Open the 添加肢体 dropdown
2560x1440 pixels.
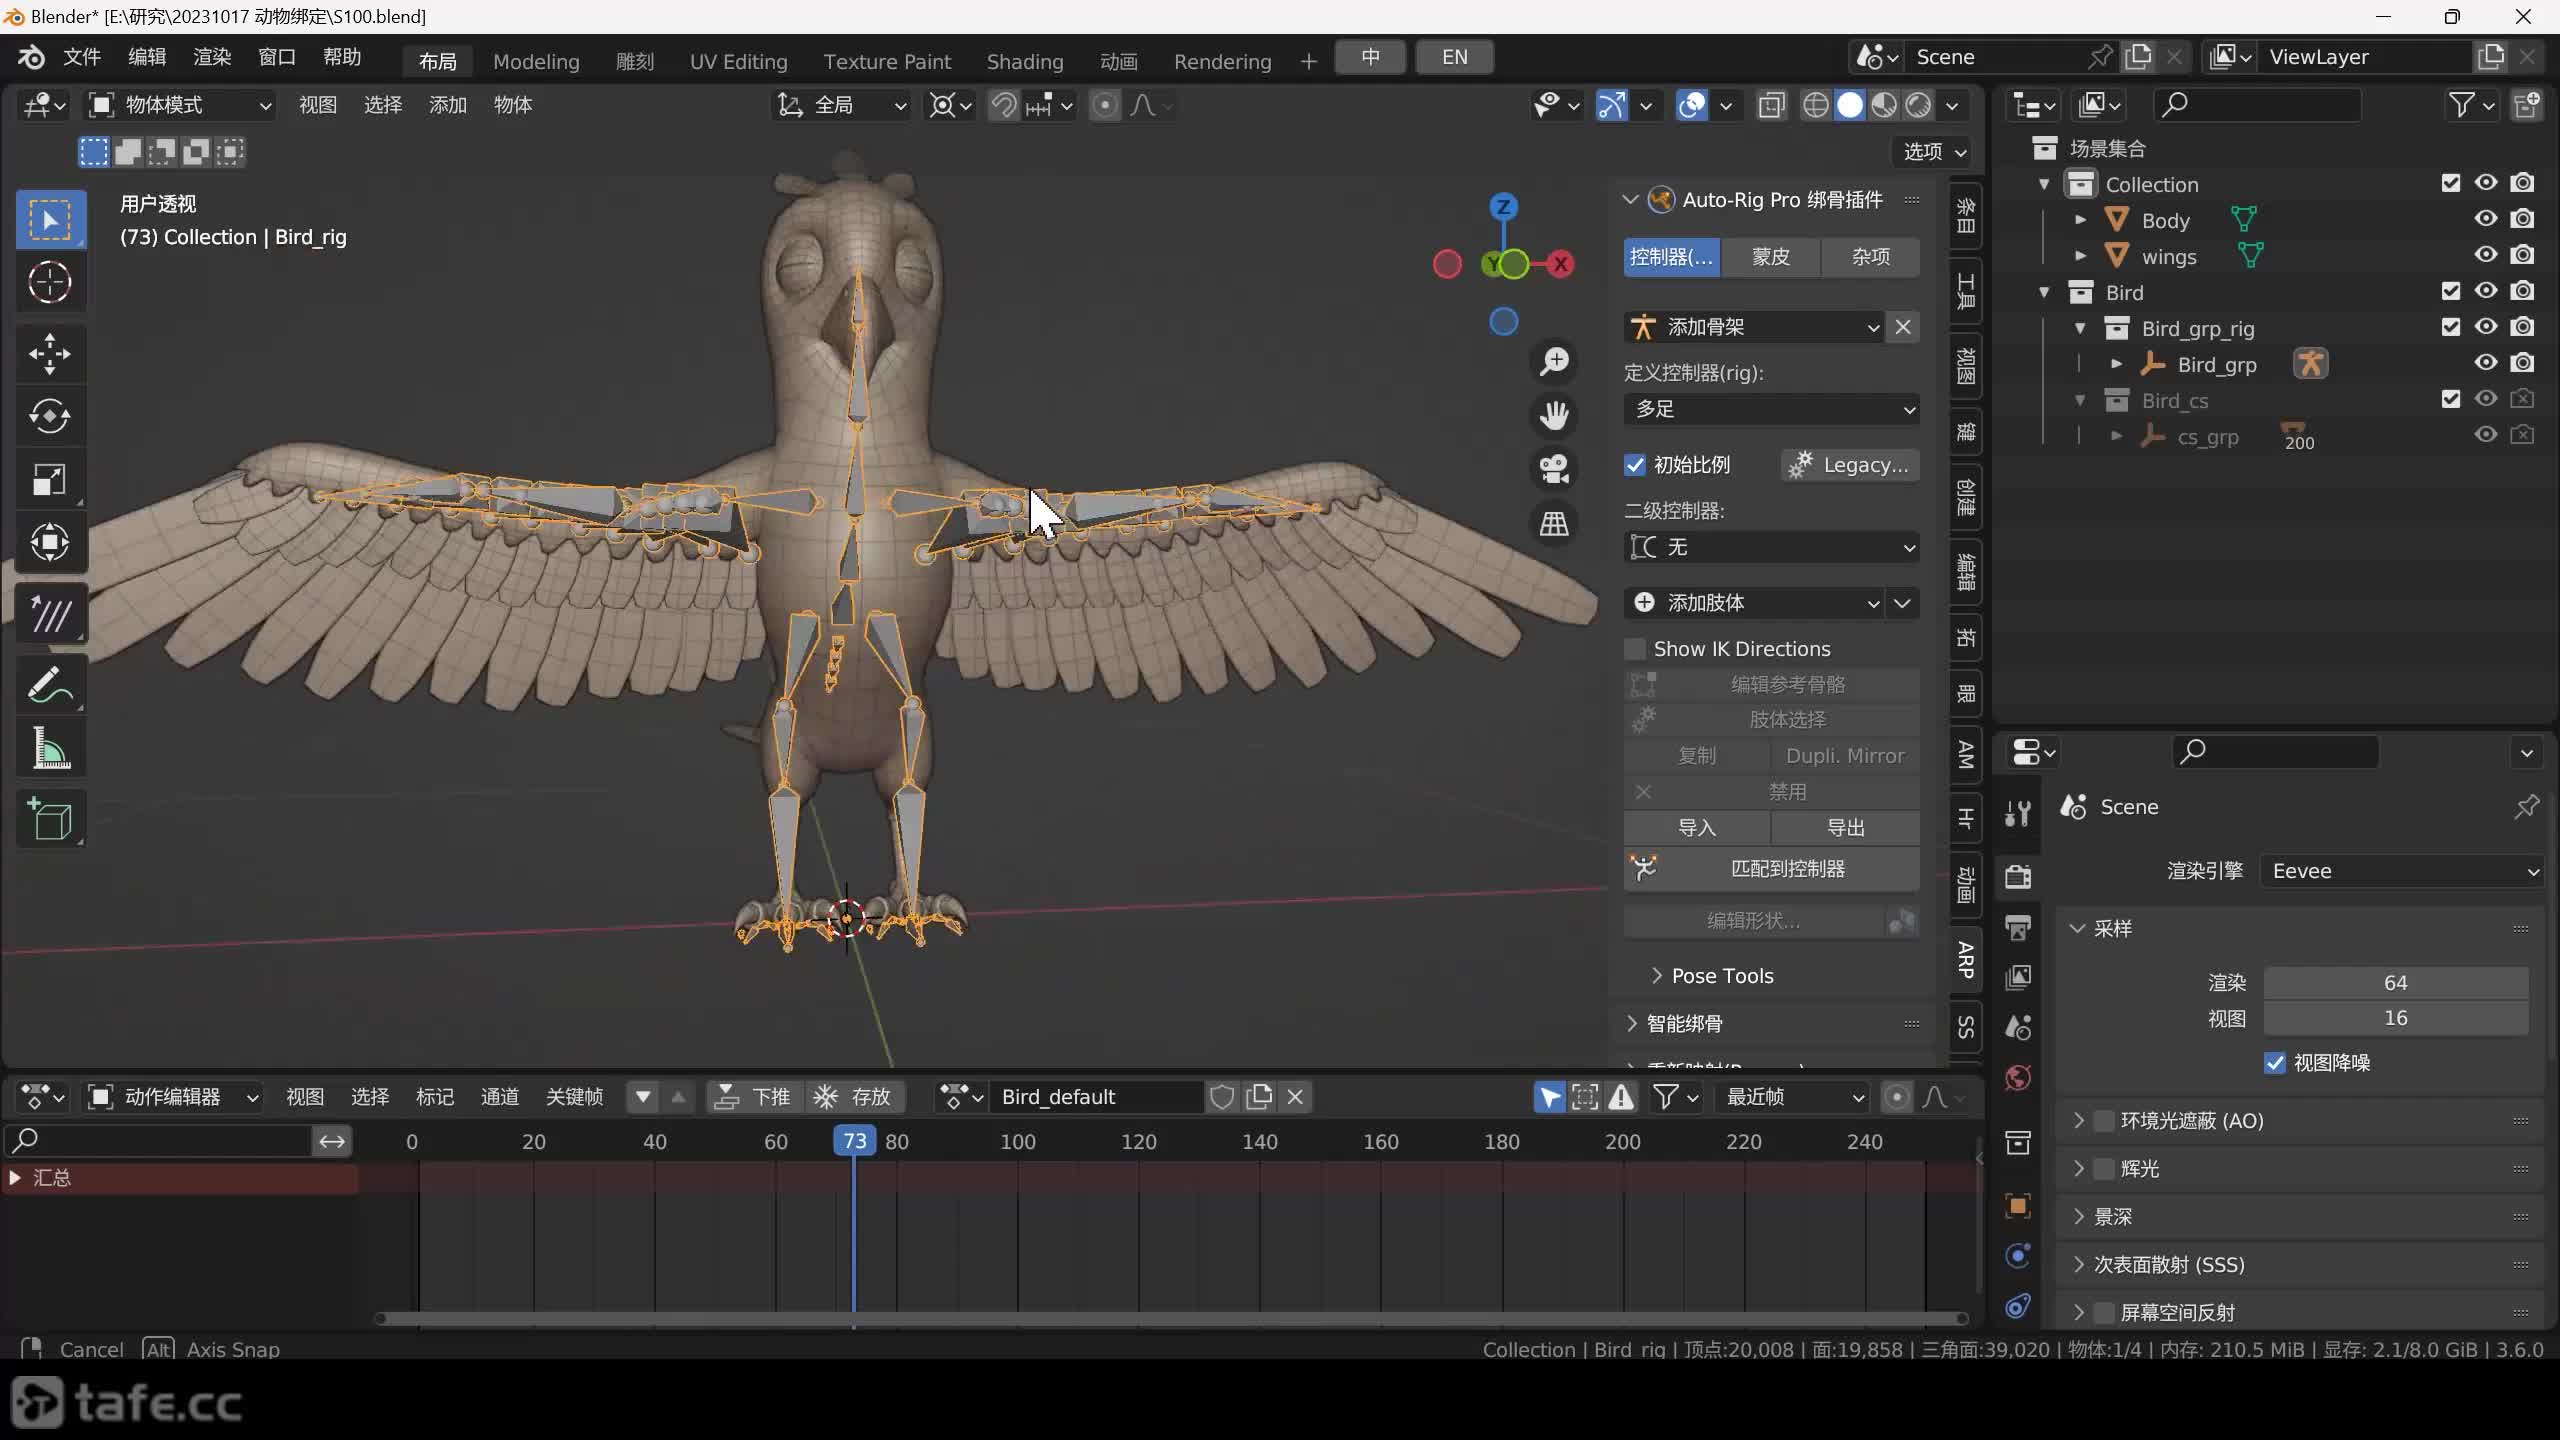pyautogui.click(x=1754, y=603)
